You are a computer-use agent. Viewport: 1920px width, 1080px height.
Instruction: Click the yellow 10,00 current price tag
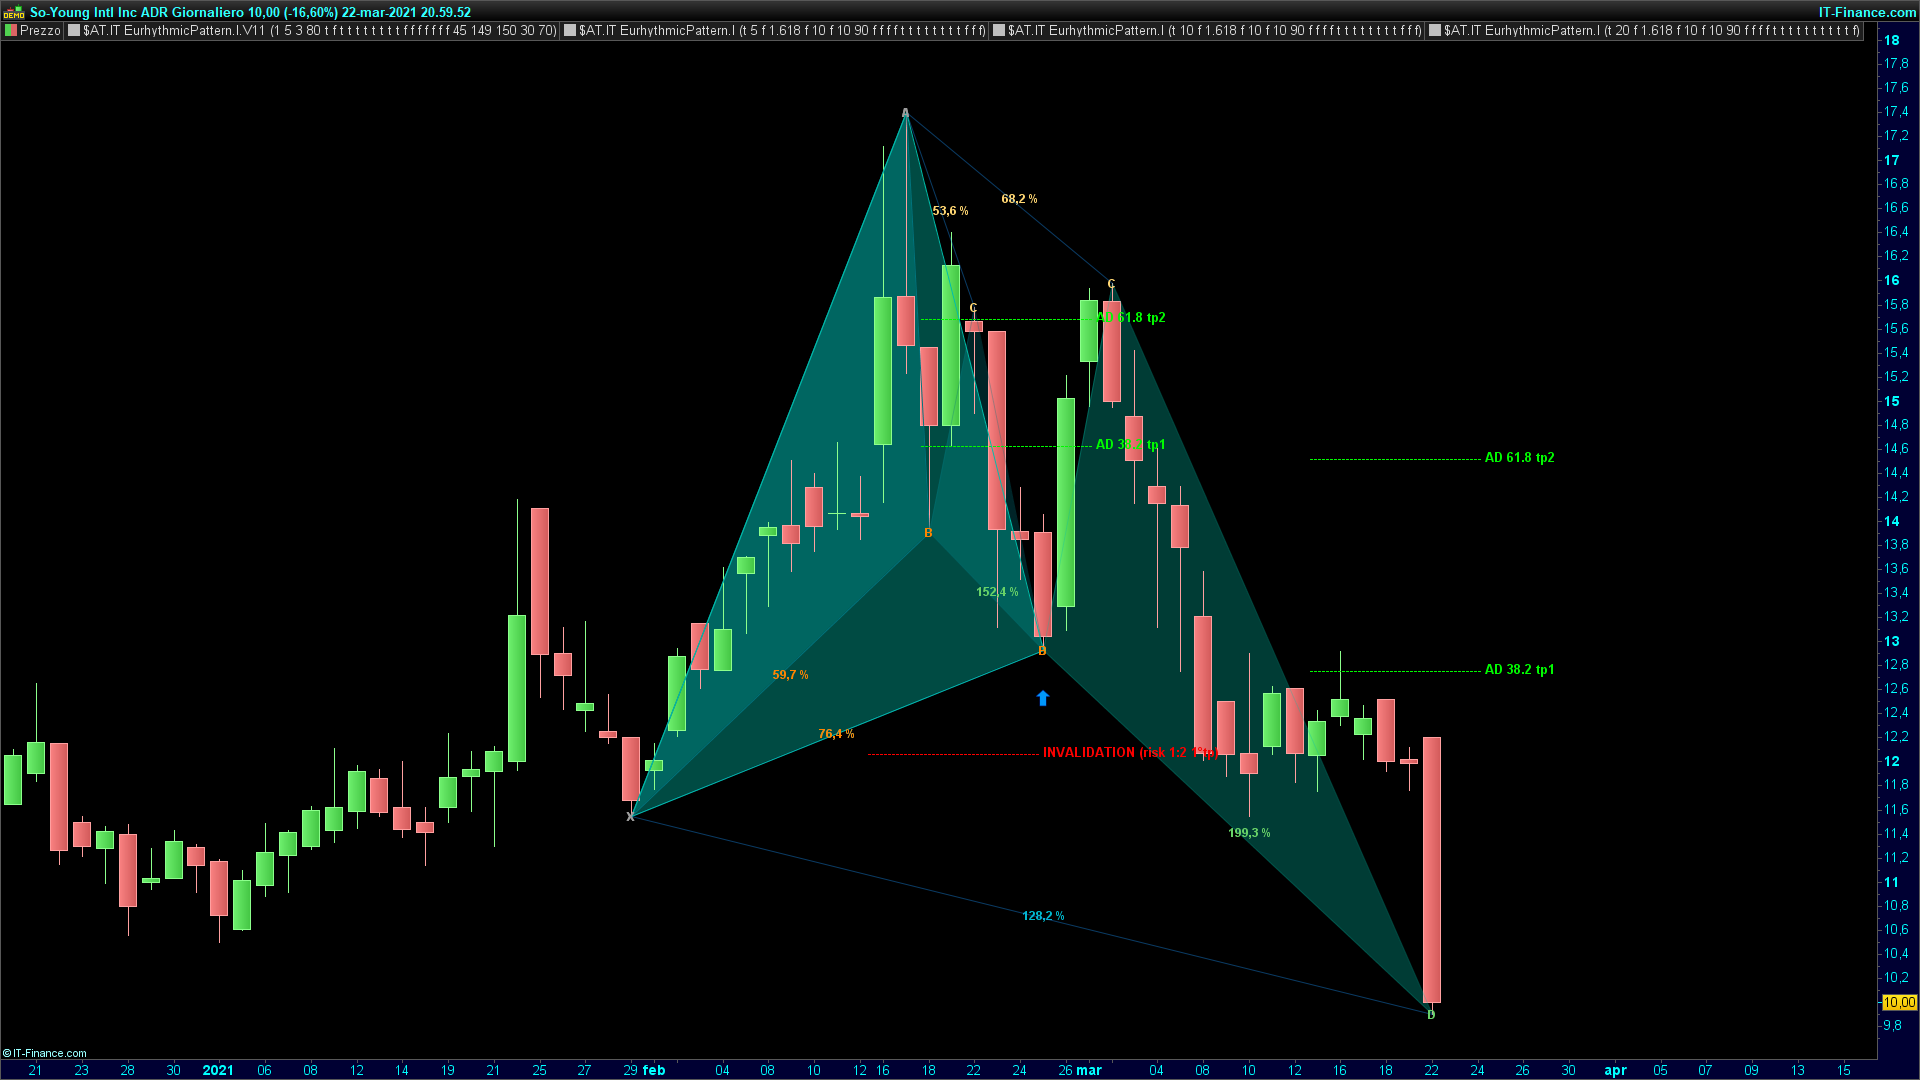click(x=1899, y=1002)
